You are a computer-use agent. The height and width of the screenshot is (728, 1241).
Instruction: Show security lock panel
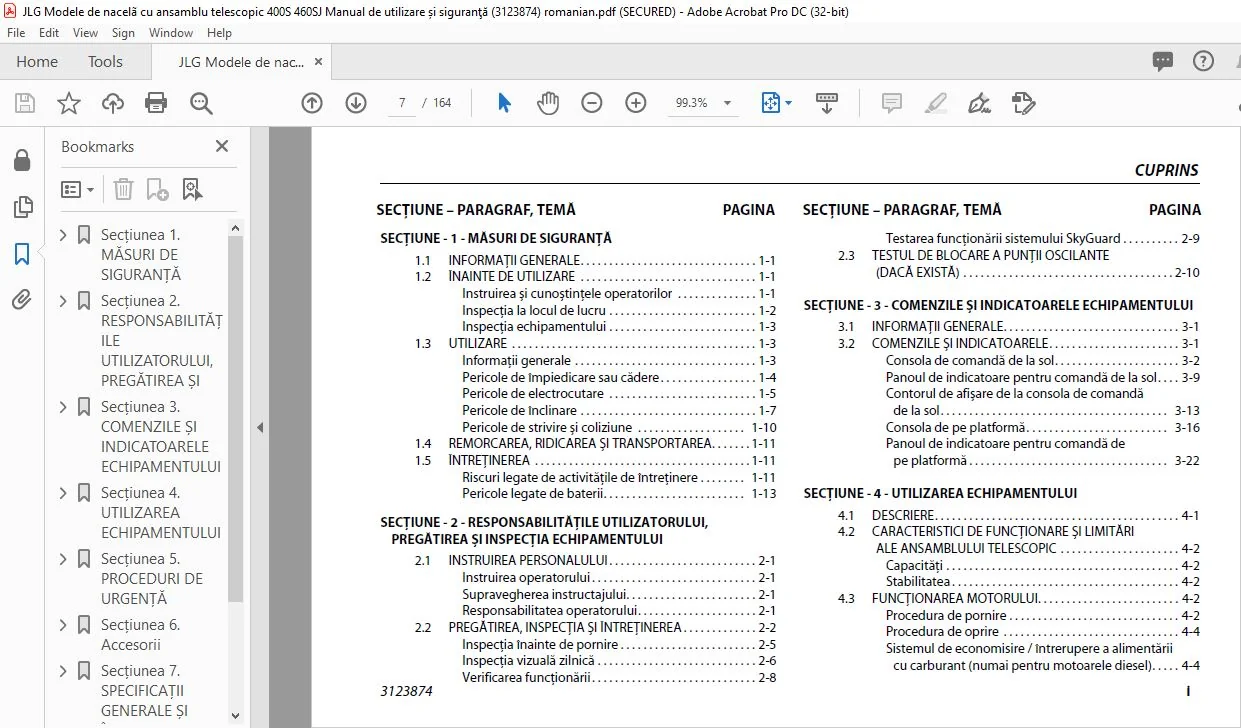tap(22, 161)
